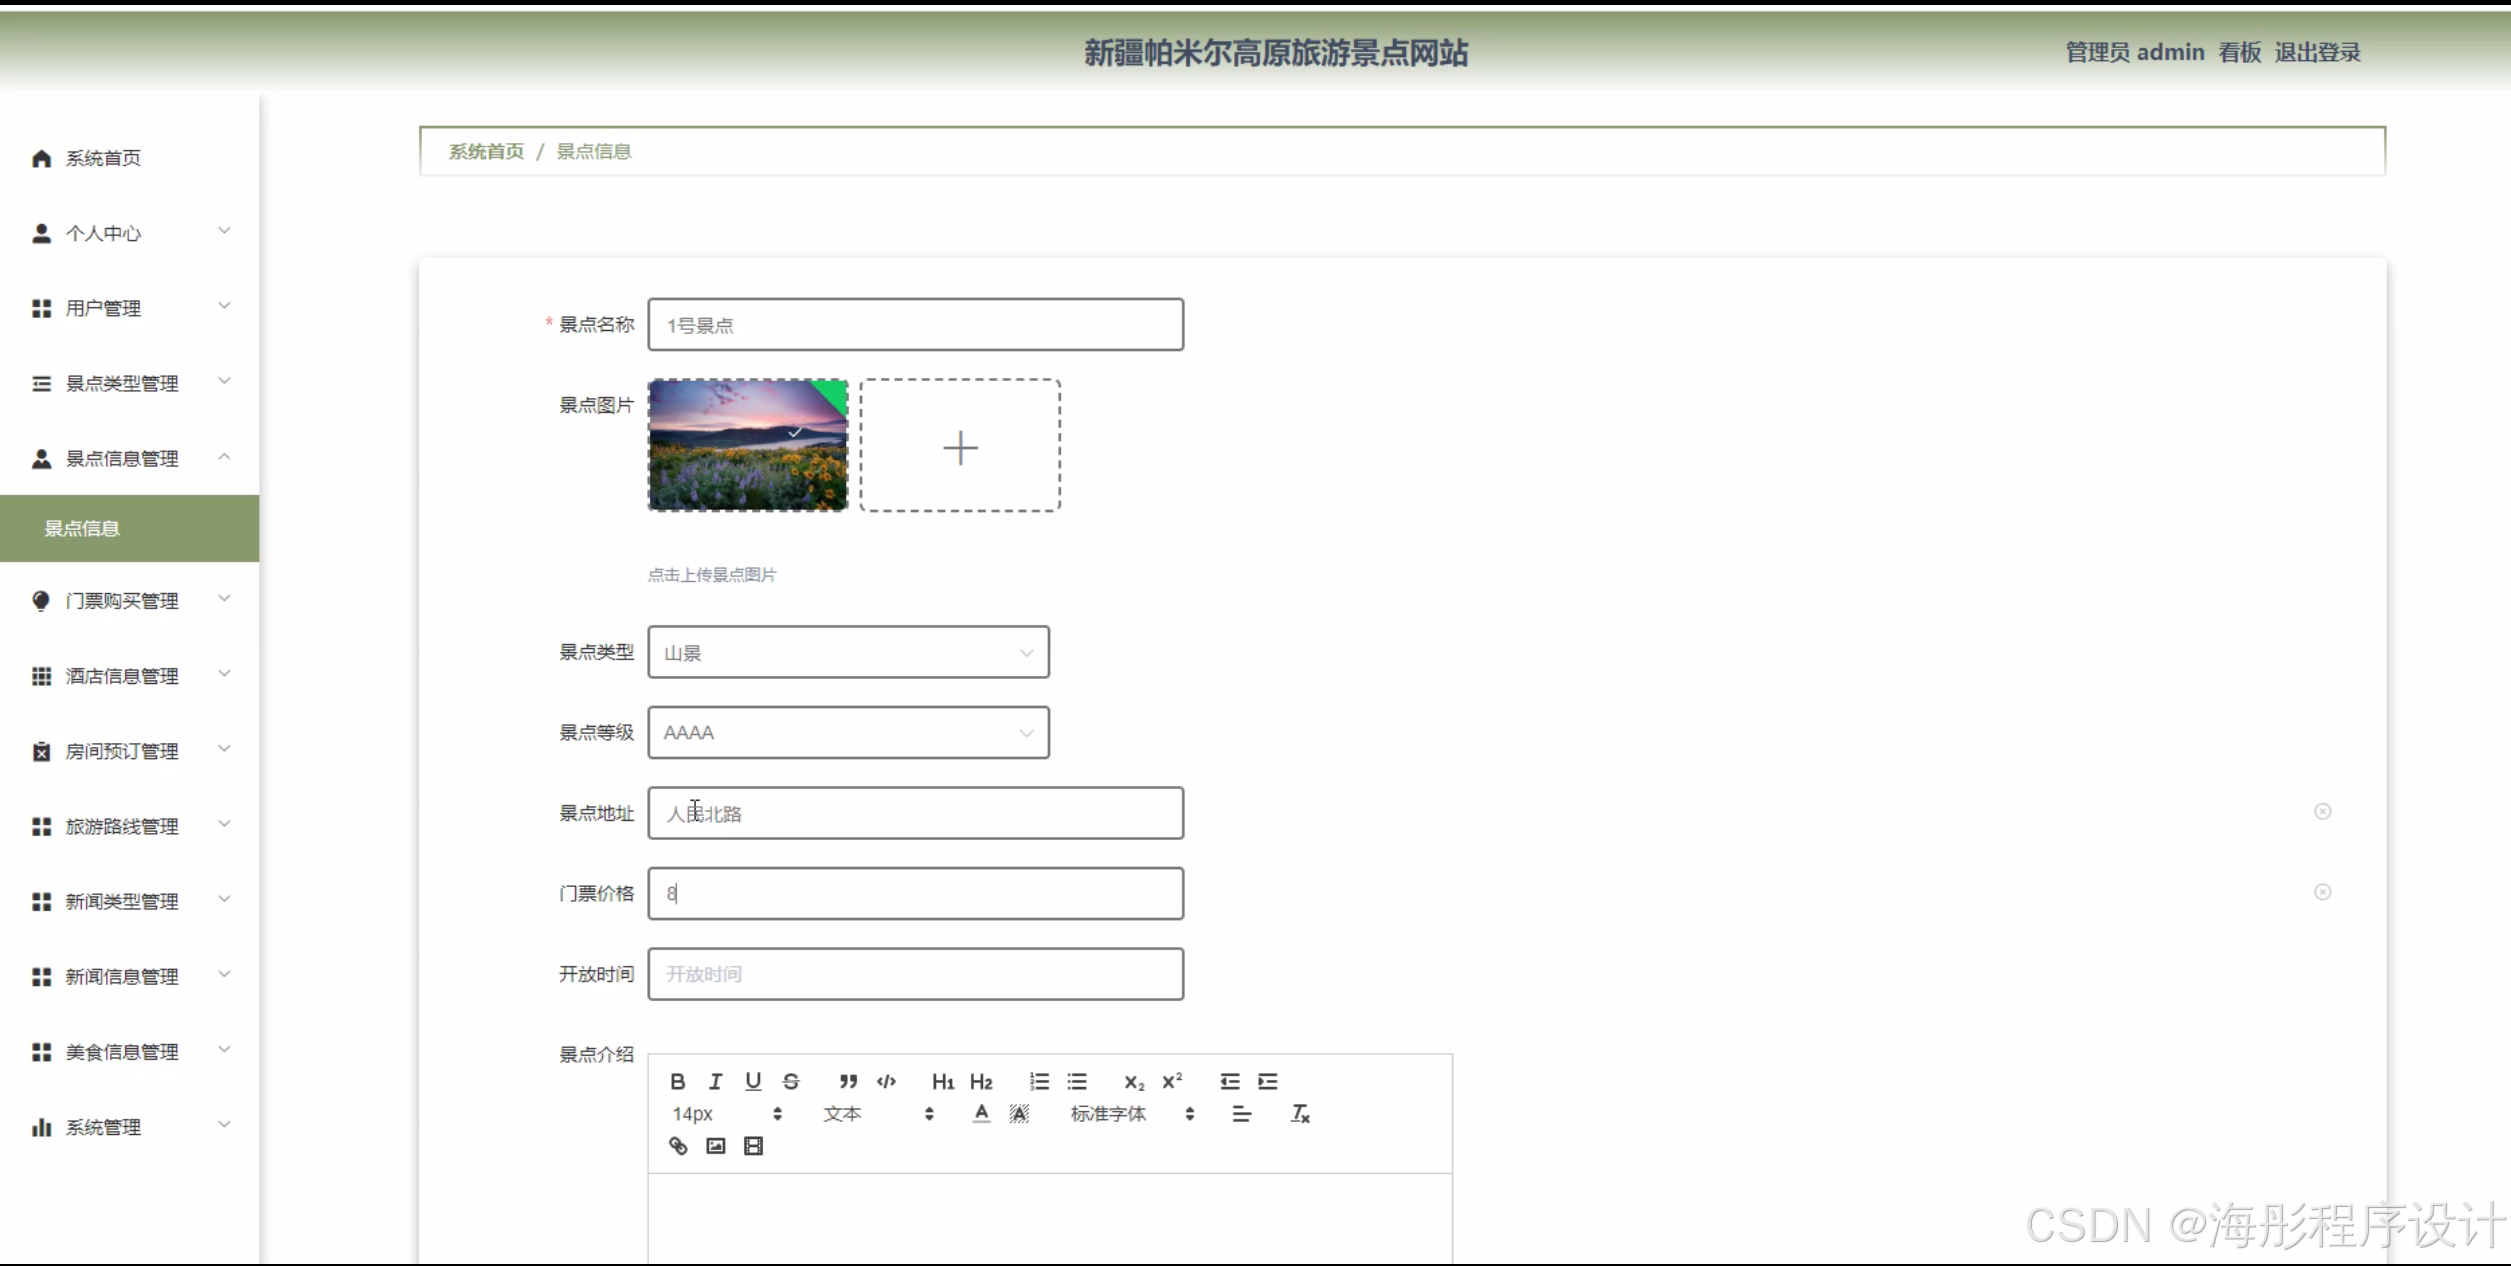Open the 景点等级 AAAA dropdown
This screenshot has height=1266, width=2511.
click(848, 733)
